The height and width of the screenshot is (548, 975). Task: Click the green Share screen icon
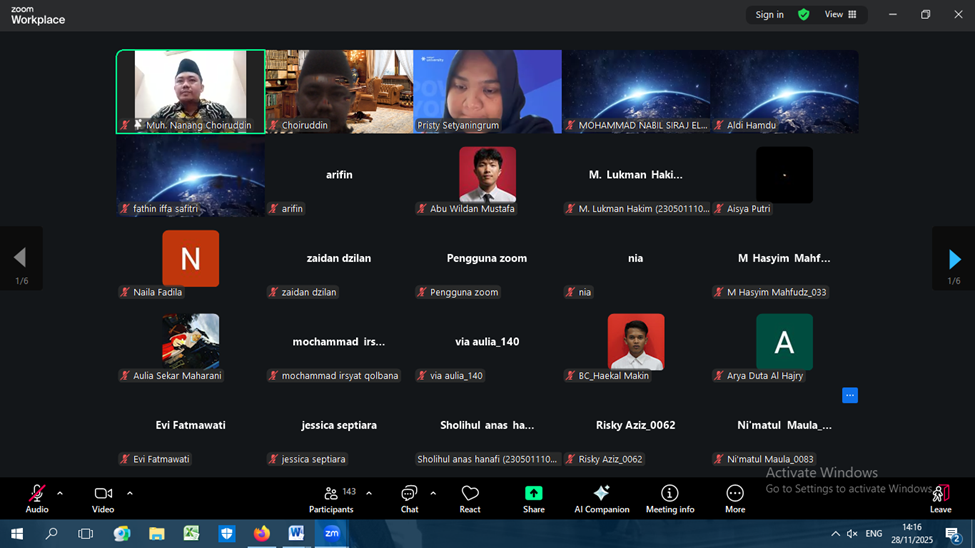[x=534, y=498]
